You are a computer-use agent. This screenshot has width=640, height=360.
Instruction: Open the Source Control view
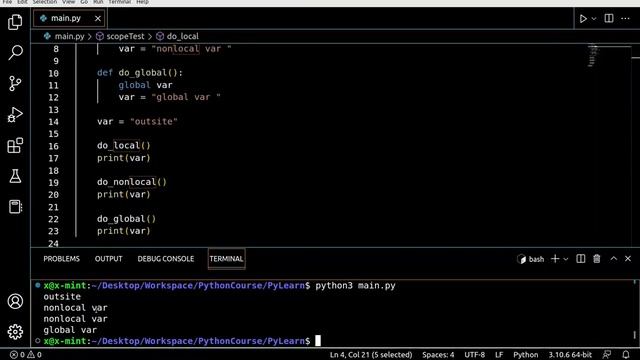pos(15,83)
